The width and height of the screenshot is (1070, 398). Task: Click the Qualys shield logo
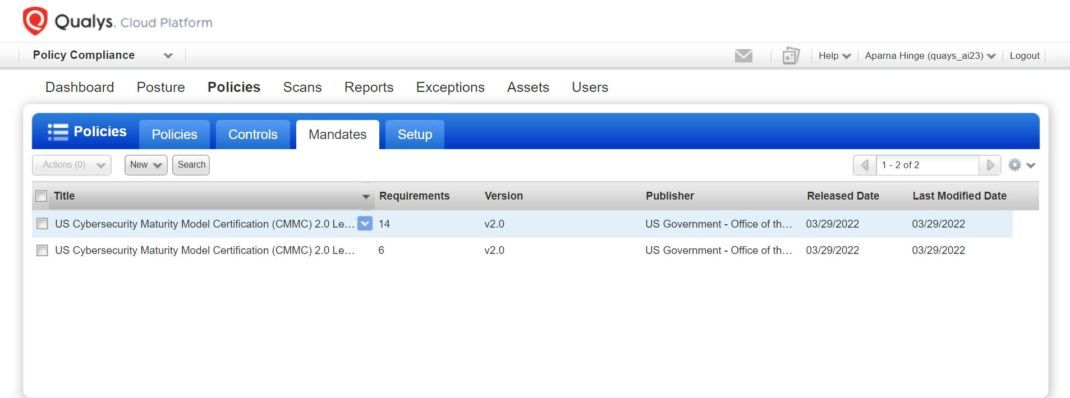click(35, 20)
